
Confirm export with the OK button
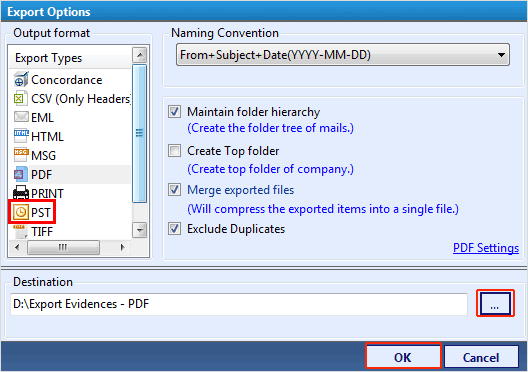403,357
